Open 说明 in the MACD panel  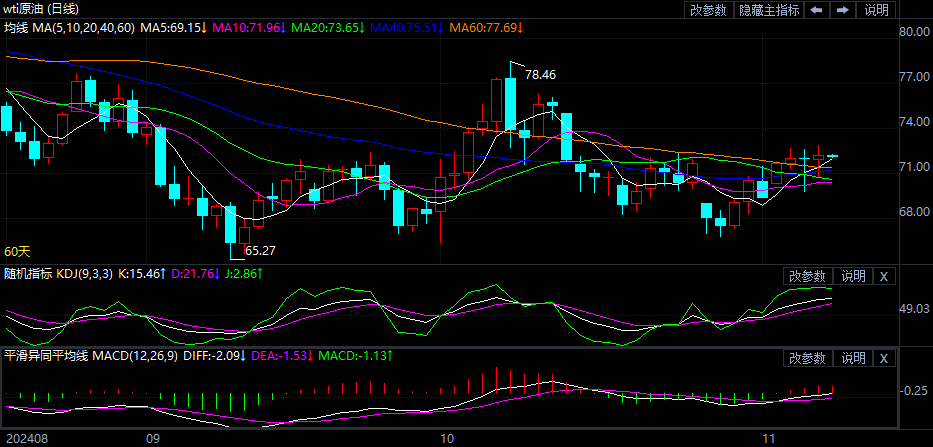(852, 358)
